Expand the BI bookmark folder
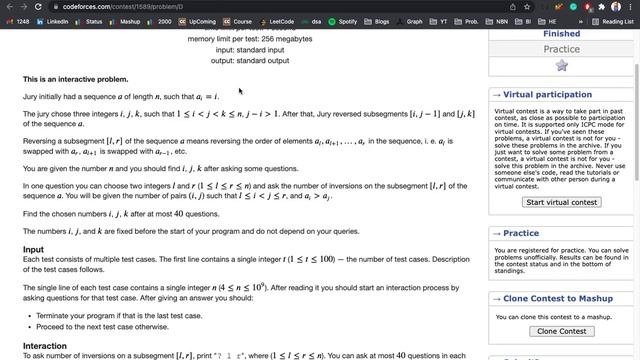The image size is (640, 360). click(523, 22)
